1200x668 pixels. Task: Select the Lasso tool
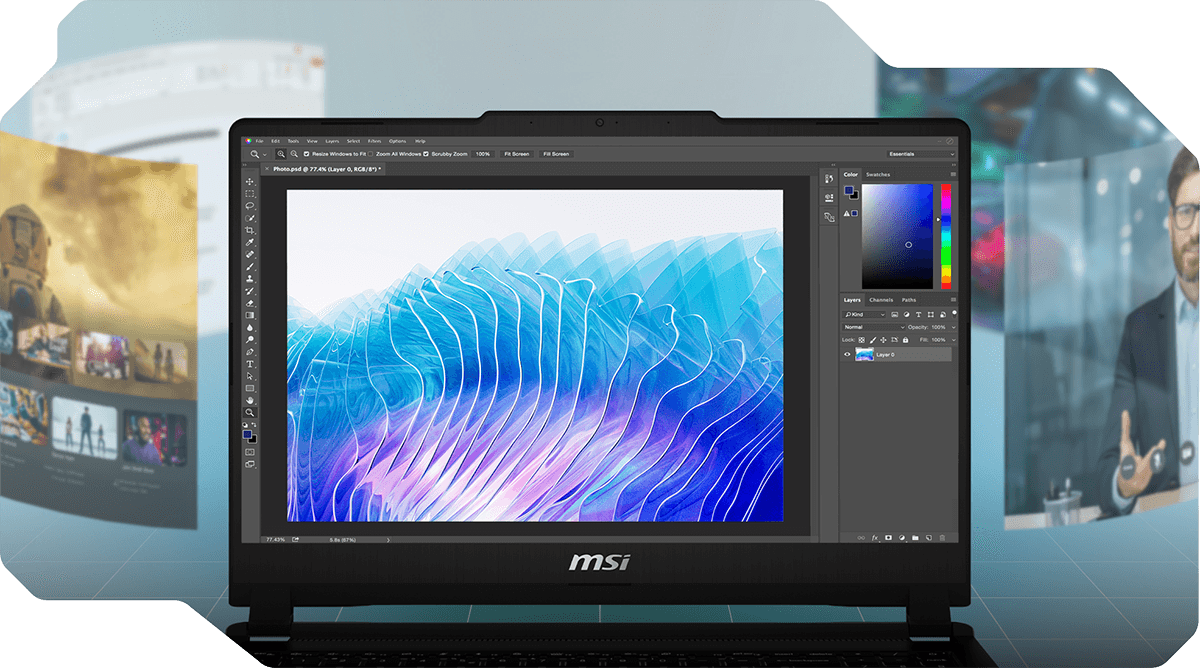pos(250,205)
